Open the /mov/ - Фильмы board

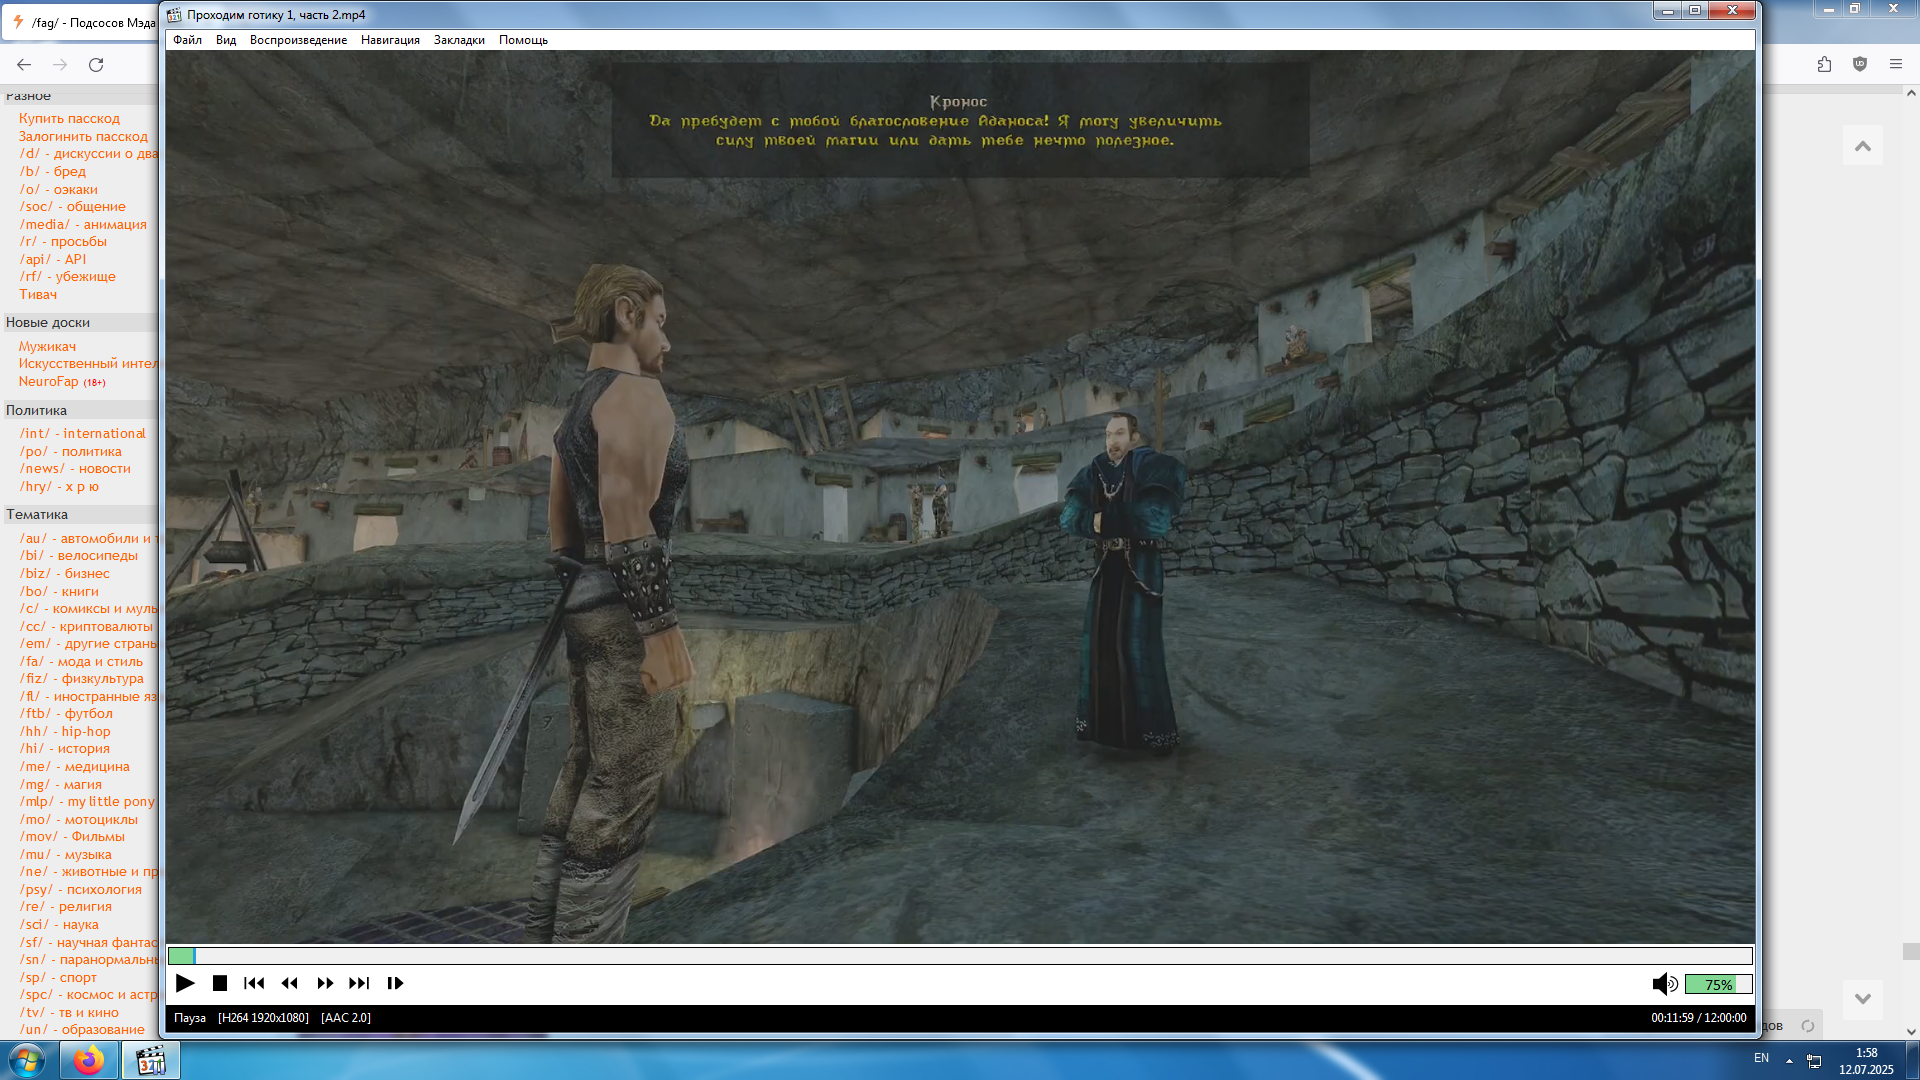(72, 836)
